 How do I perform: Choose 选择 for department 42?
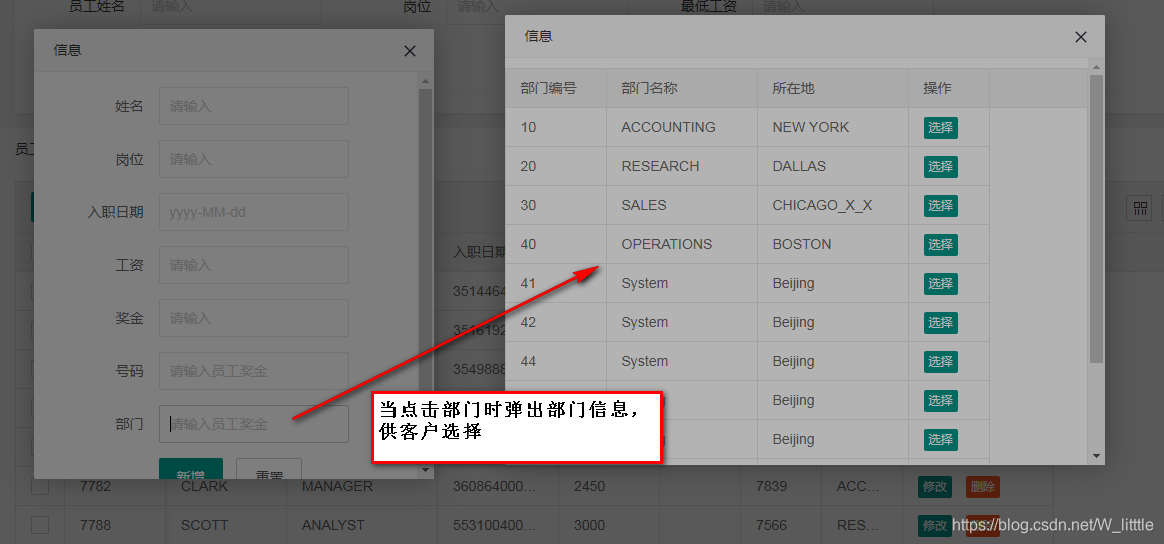tap(941, 323)
